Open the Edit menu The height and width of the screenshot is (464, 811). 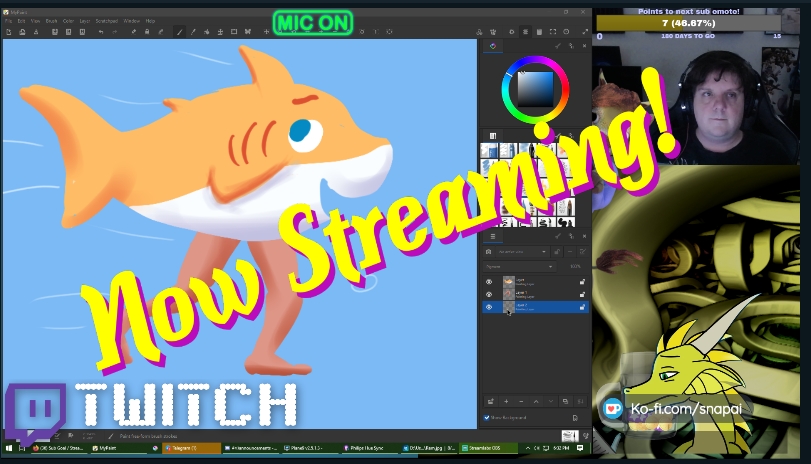point(21,21)
